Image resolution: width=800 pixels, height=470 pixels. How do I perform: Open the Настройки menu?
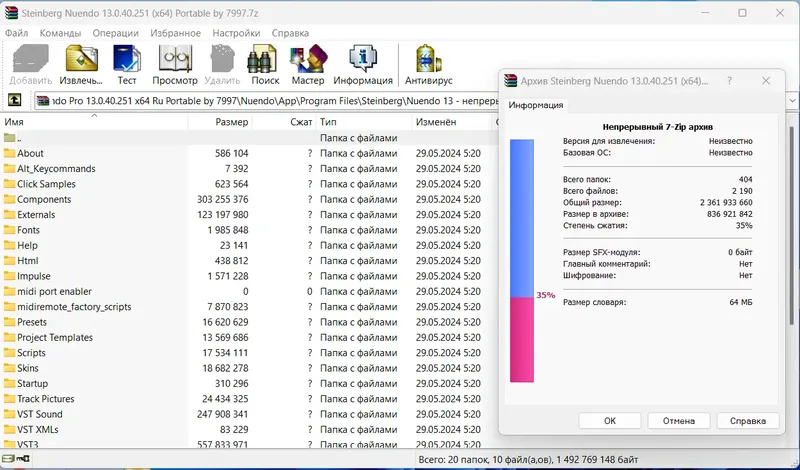coord(236,33)
